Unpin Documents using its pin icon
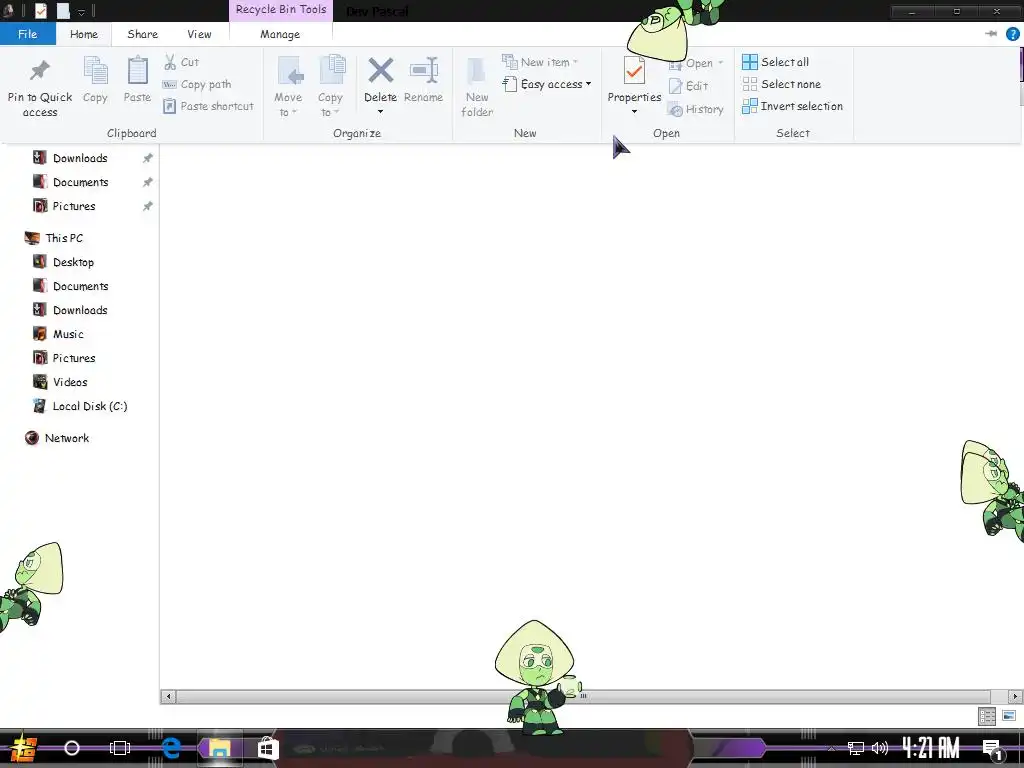 tap(148, 182)
